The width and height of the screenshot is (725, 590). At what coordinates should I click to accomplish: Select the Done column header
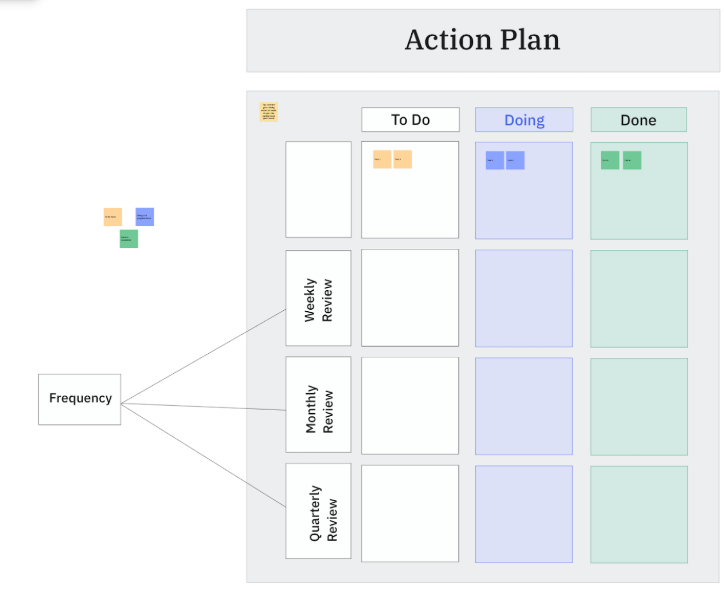(x=638, y=120)
